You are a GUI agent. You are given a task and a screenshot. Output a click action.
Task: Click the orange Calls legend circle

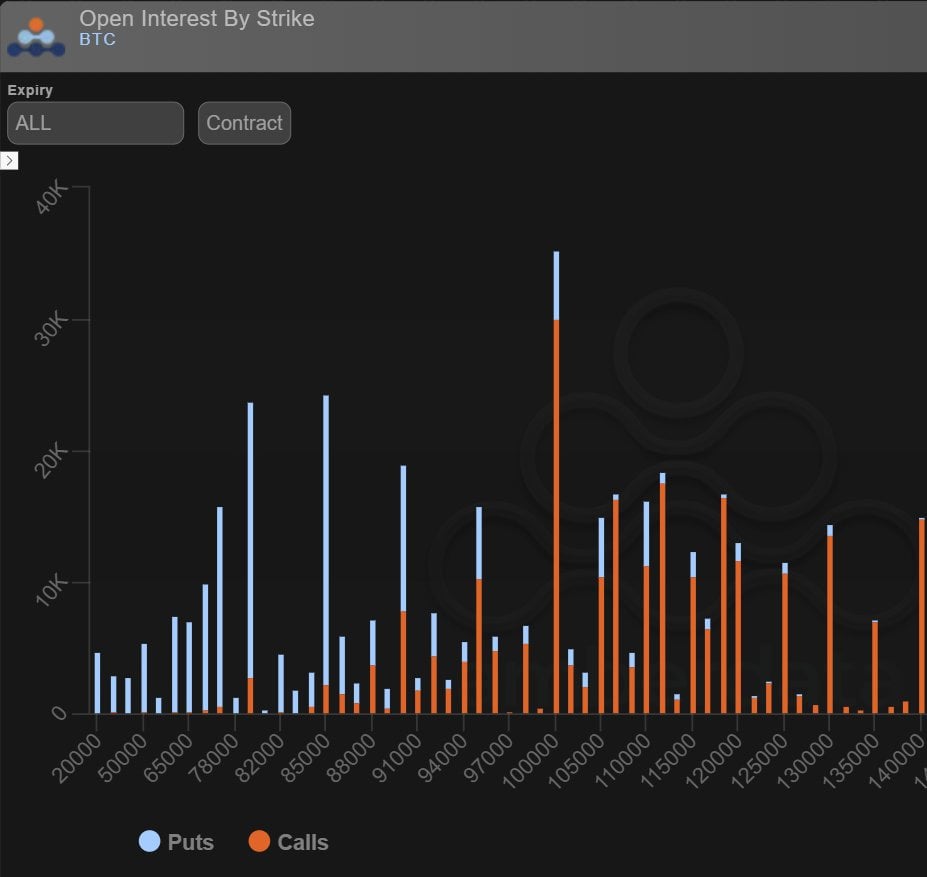[259, 842]
